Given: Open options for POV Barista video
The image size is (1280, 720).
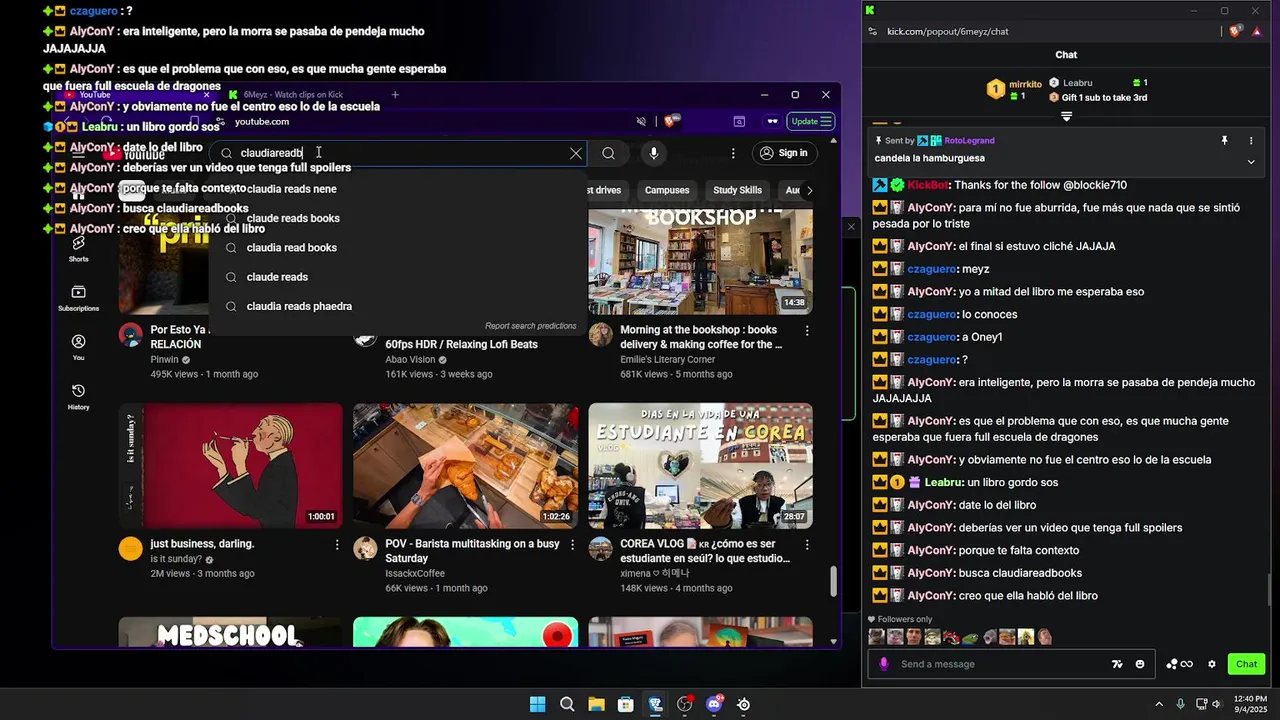Looking at the screenshot, I should (572, 545).
